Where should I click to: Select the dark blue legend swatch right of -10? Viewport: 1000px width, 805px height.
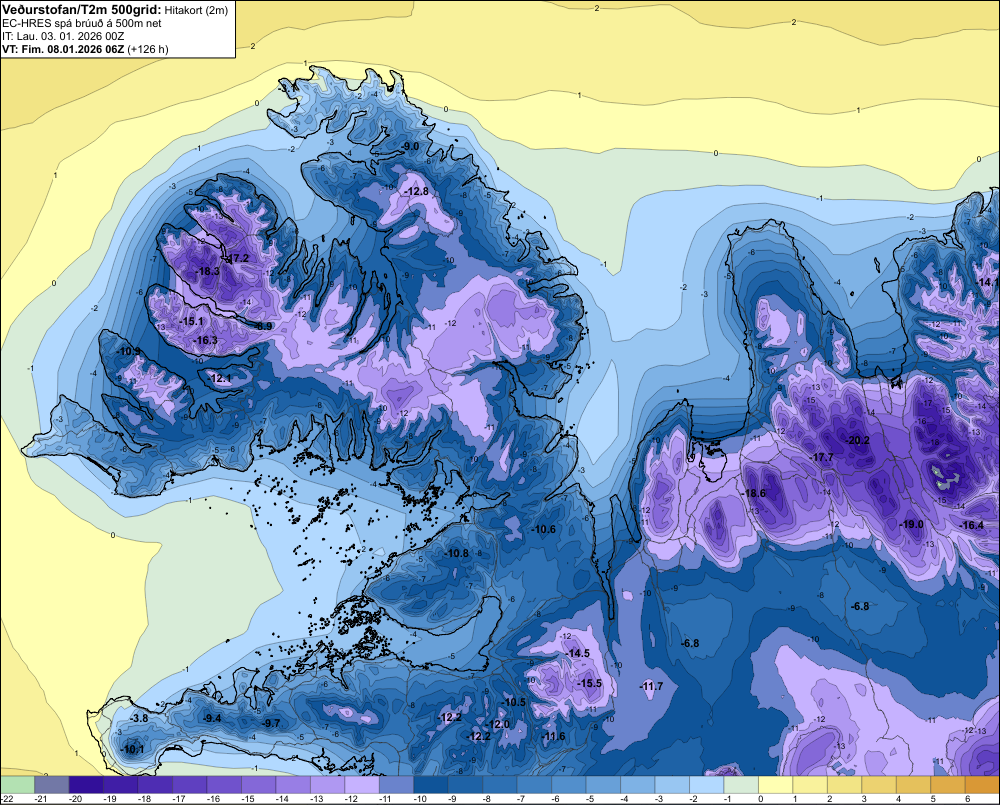coord(430,784)
